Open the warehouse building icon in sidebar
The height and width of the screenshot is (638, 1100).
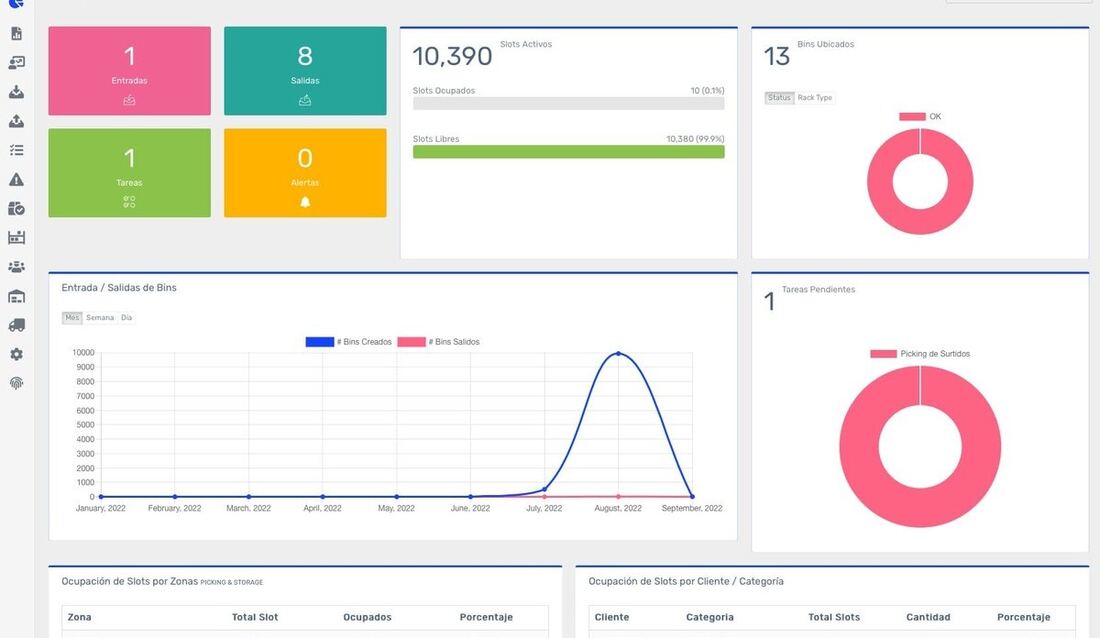coord(16,296)
